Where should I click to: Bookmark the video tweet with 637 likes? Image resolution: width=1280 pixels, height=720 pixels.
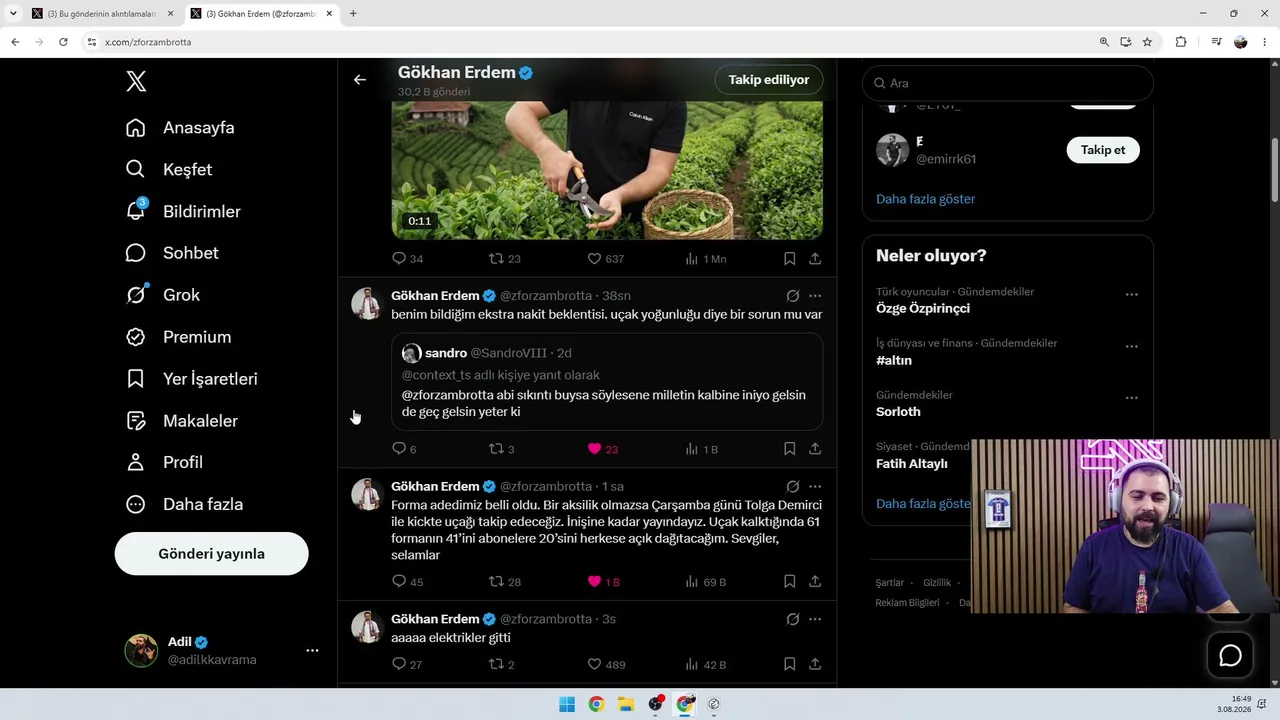point(789,259)
